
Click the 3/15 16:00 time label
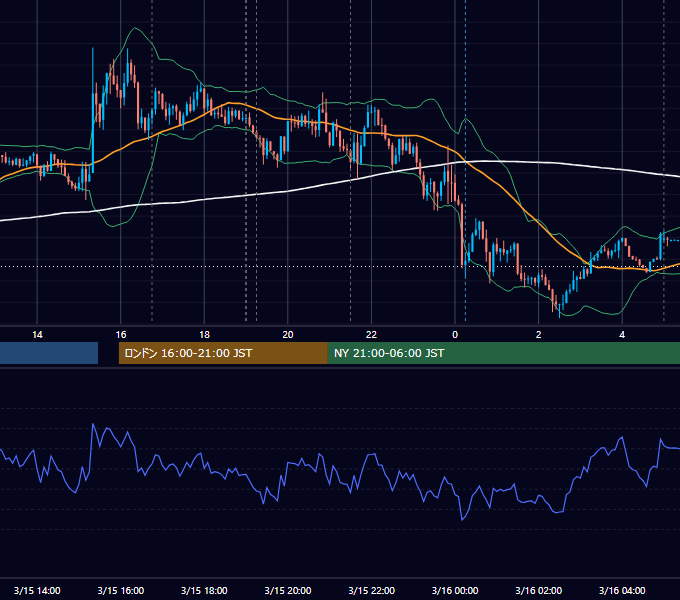point(121,590)
